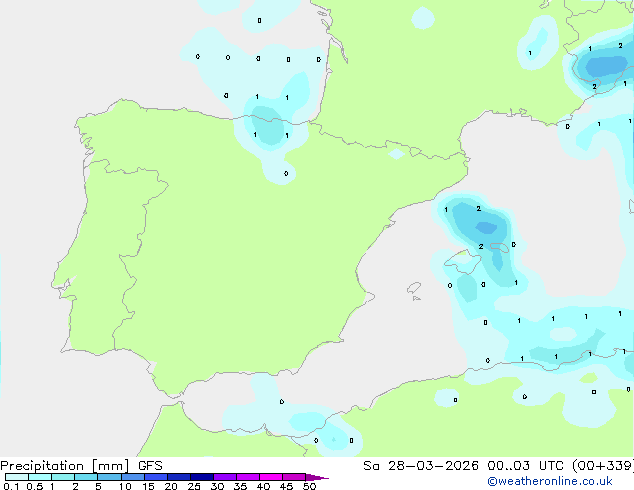This screenshot has height=490, width=634.
Task: Pick the 15–20 mm legend color swatch
Action: (155, 477)
